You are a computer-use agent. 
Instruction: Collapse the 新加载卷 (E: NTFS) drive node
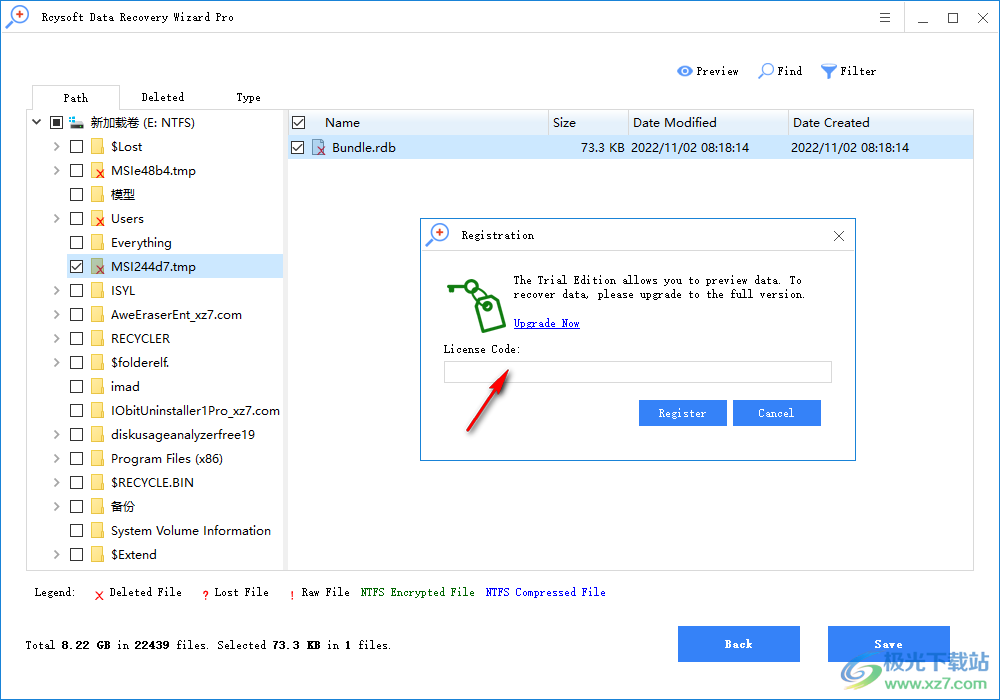tap(36, 122)
